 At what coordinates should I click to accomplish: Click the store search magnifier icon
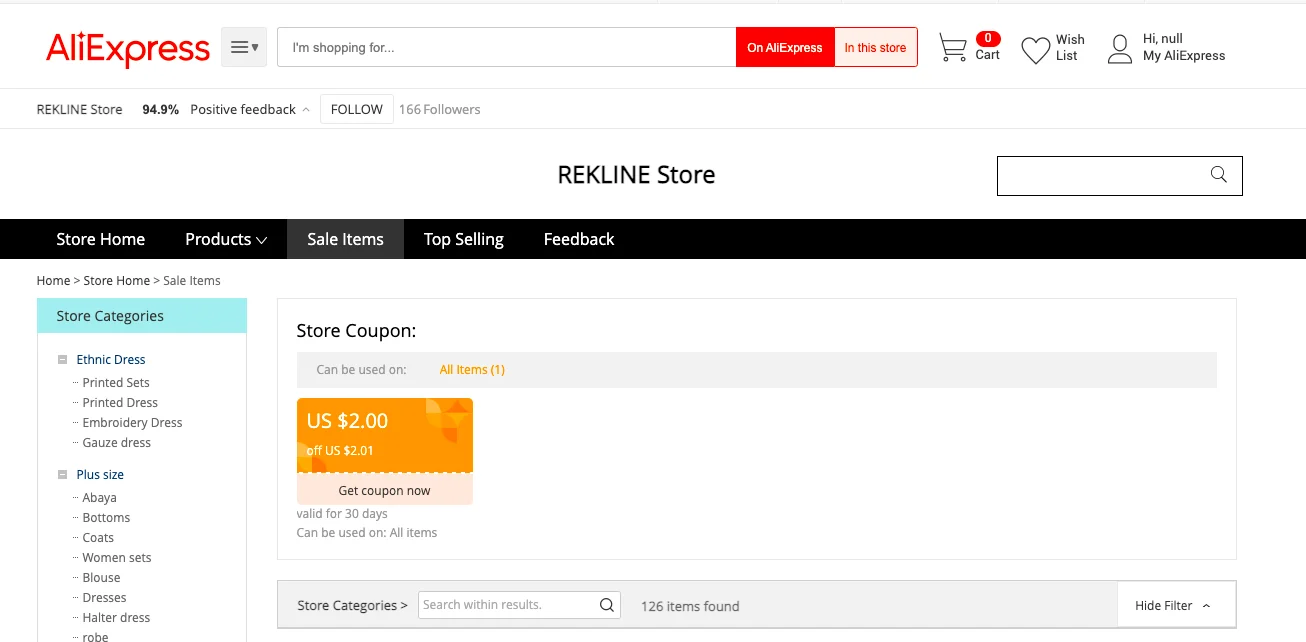coord(1218,175)
